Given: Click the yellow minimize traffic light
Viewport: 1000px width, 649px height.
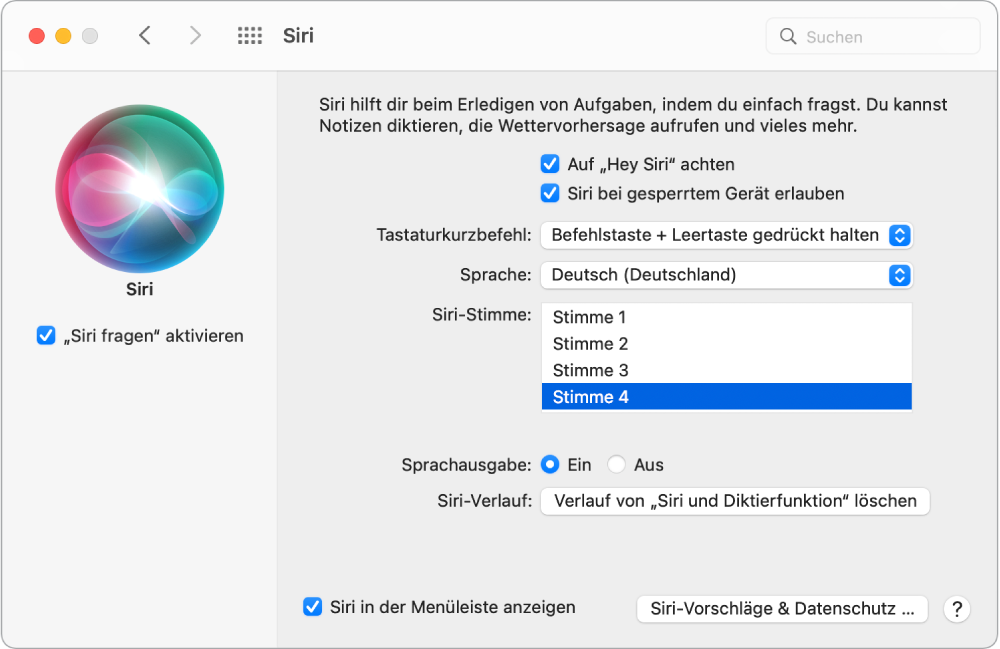Looking at the screenshot, I should click(x=63, y=34).
